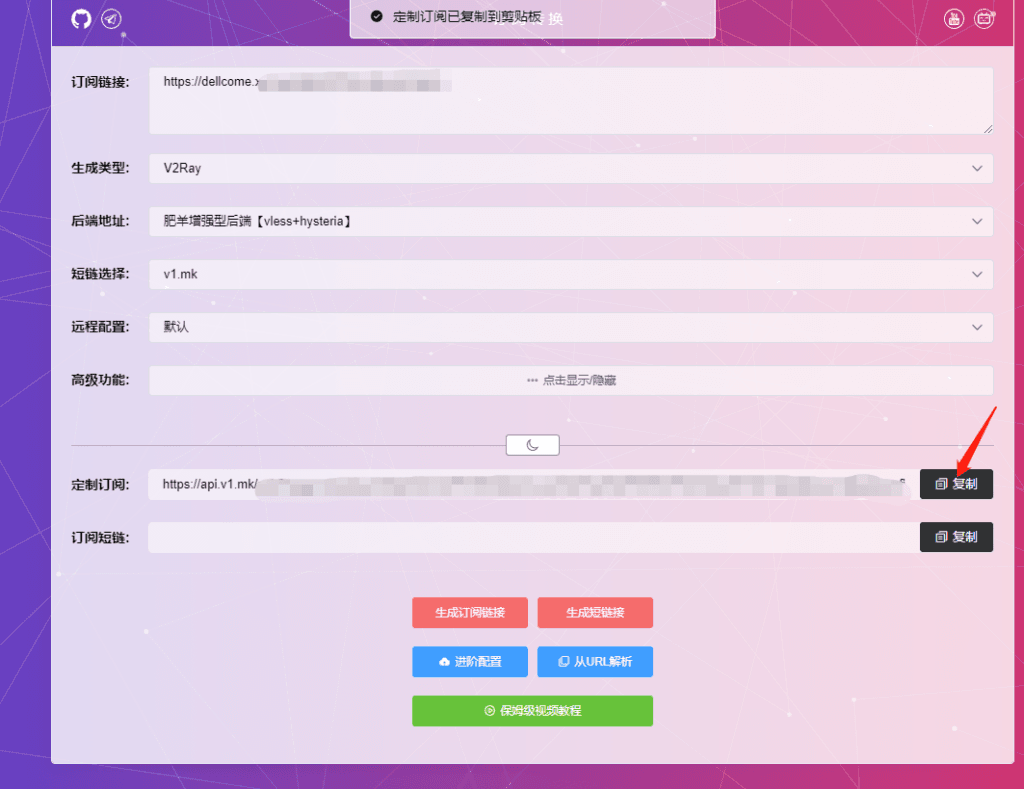
Task: Click the 生成订阅链接 button
Action: click(x=469, y=613)
